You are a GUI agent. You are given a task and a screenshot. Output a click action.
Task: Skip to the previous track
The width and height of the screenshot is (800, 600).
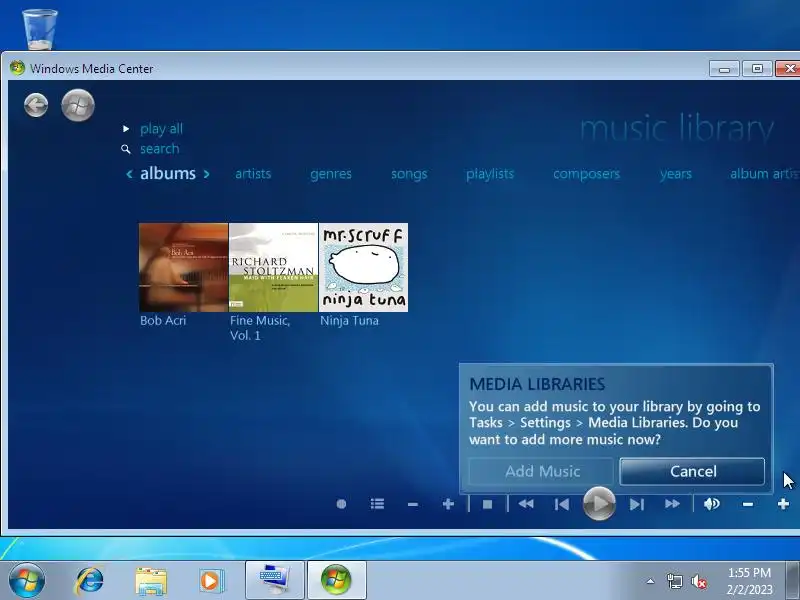[x=562, y=504]
